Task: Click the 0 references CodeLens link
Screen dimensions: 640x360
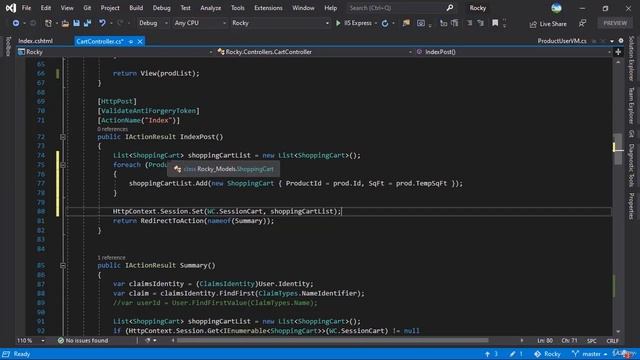Action: coord(112,129)
